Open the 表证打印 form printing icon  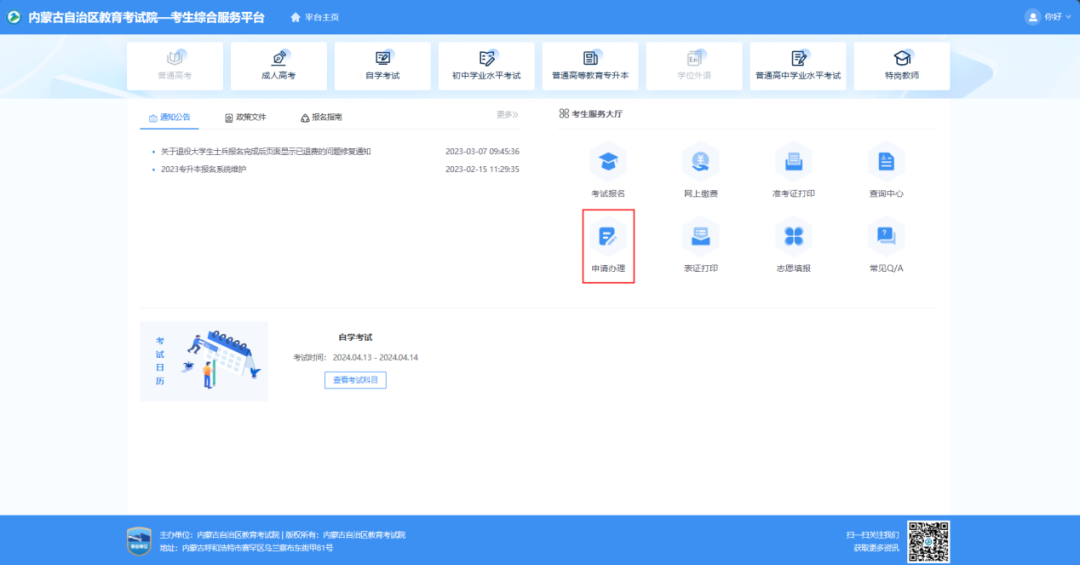pyautogui.click(x=700, y=237)
